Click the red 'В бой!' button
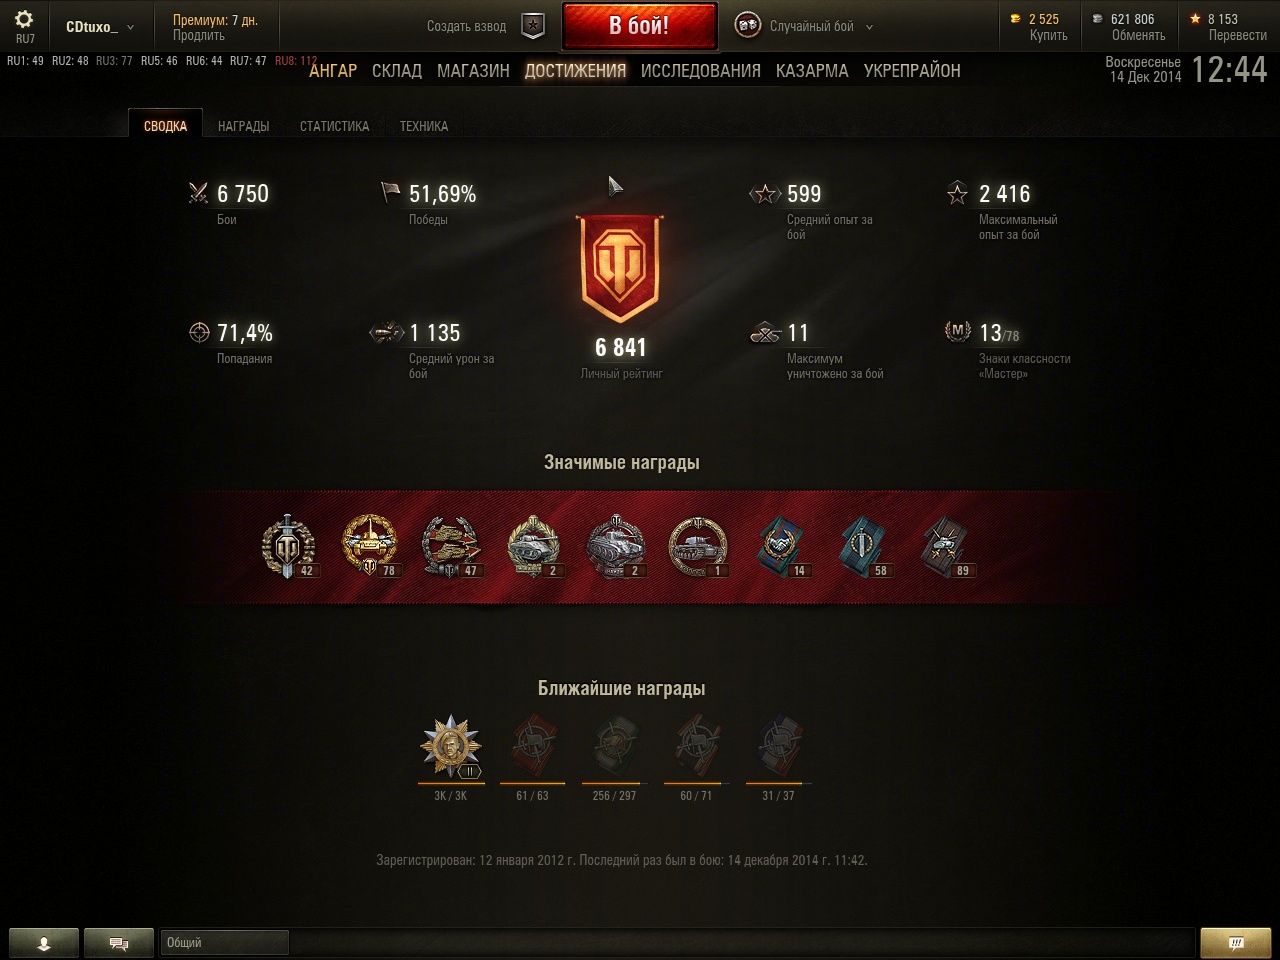 tap(639, 26)
